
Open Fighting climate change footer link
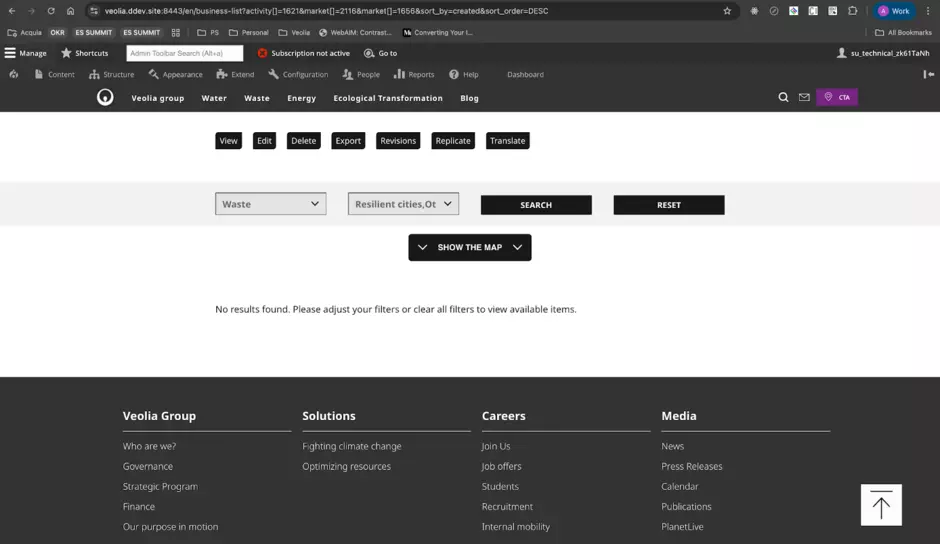pos(352,446)
